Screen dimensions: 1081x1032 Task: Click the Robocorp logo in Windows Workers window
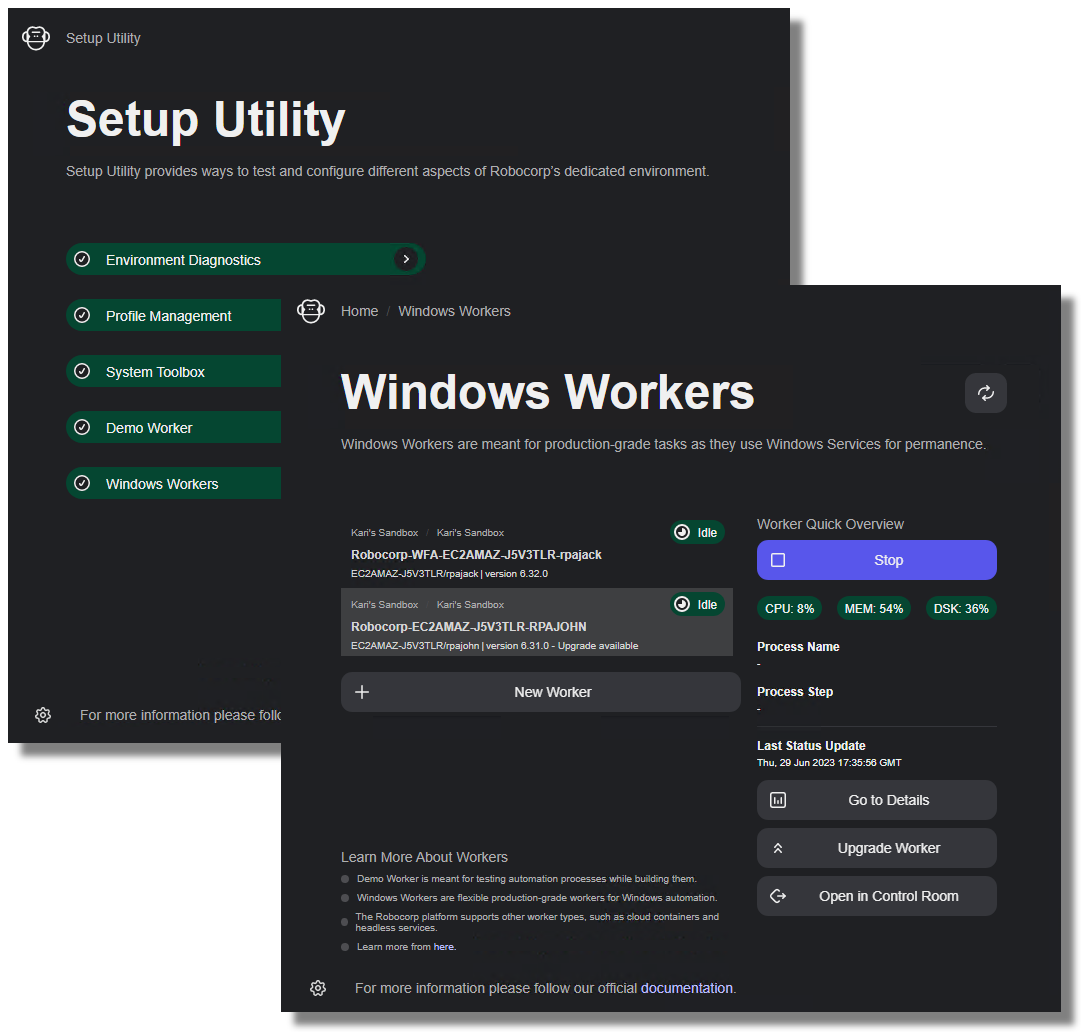(311, 311)
